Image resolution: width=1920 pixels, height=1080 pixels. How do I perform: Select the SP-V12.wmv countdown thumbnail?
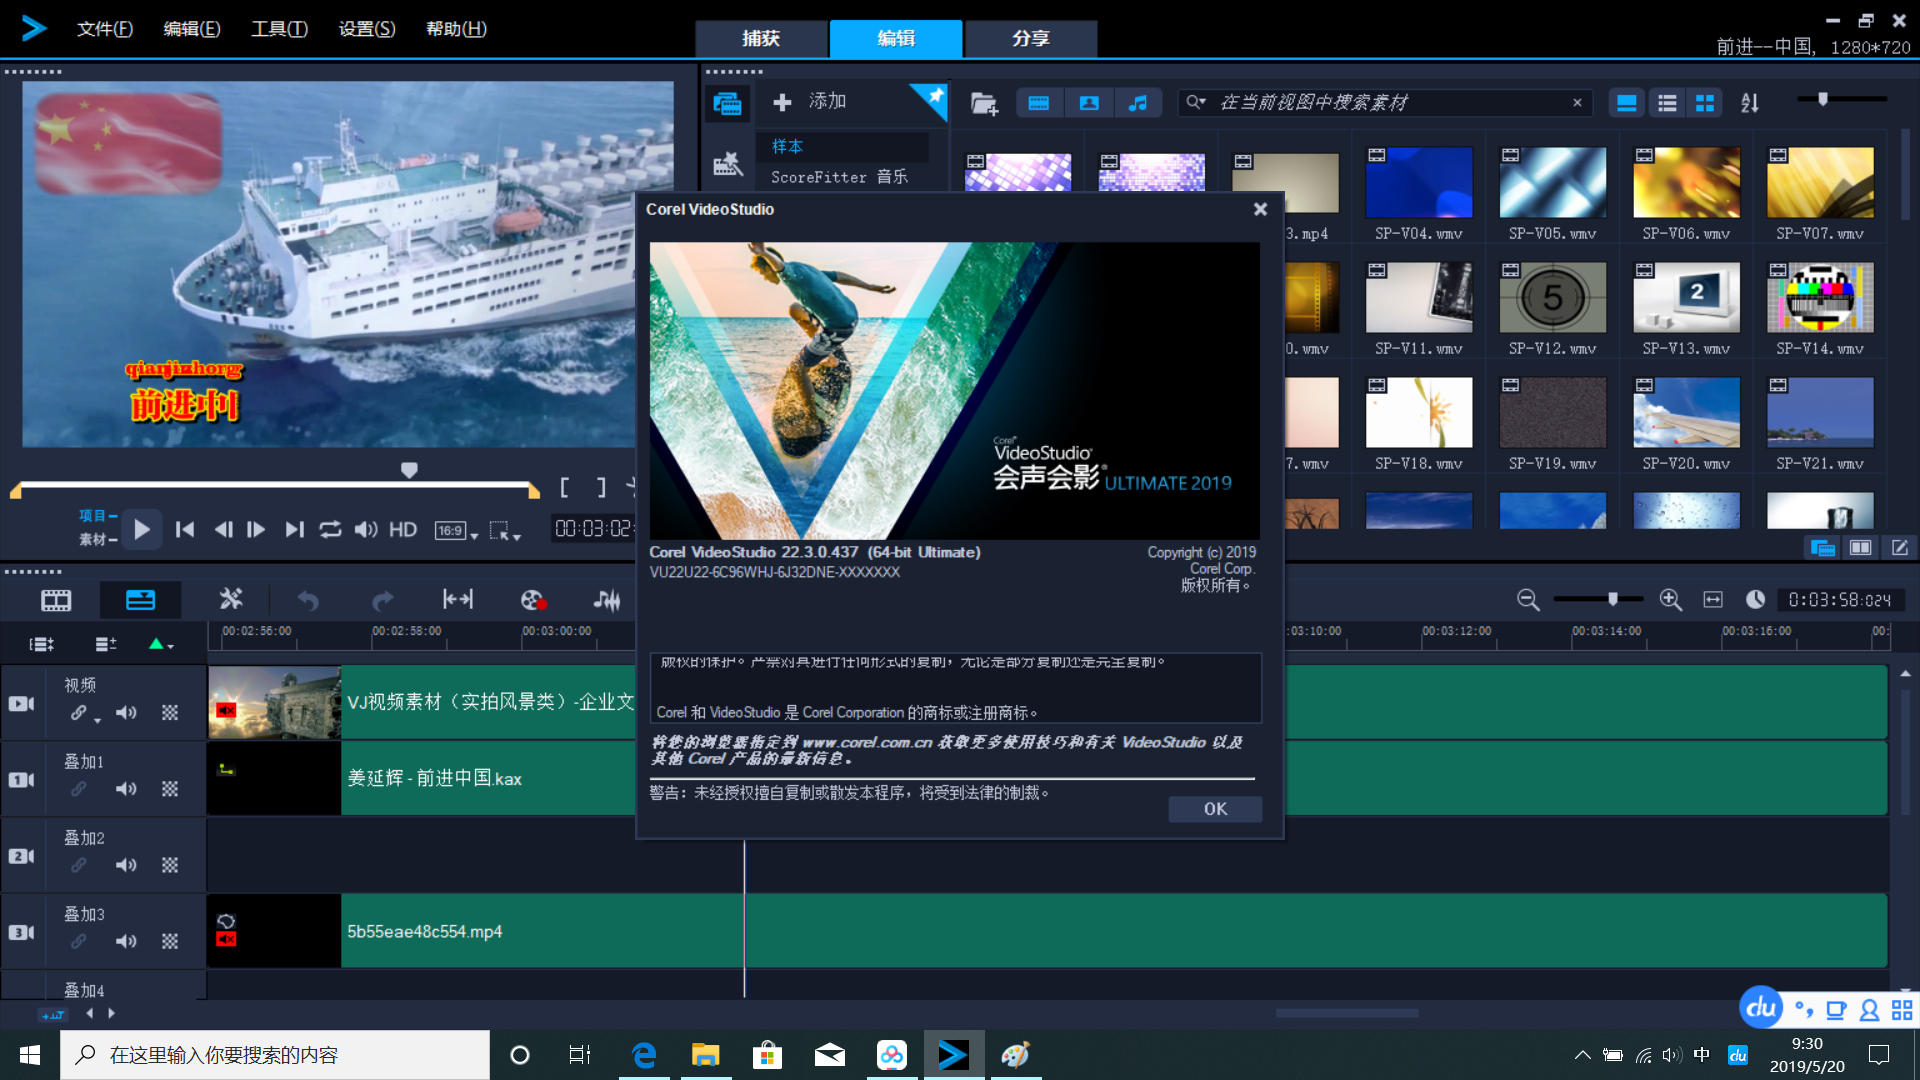pos(1552,297)
